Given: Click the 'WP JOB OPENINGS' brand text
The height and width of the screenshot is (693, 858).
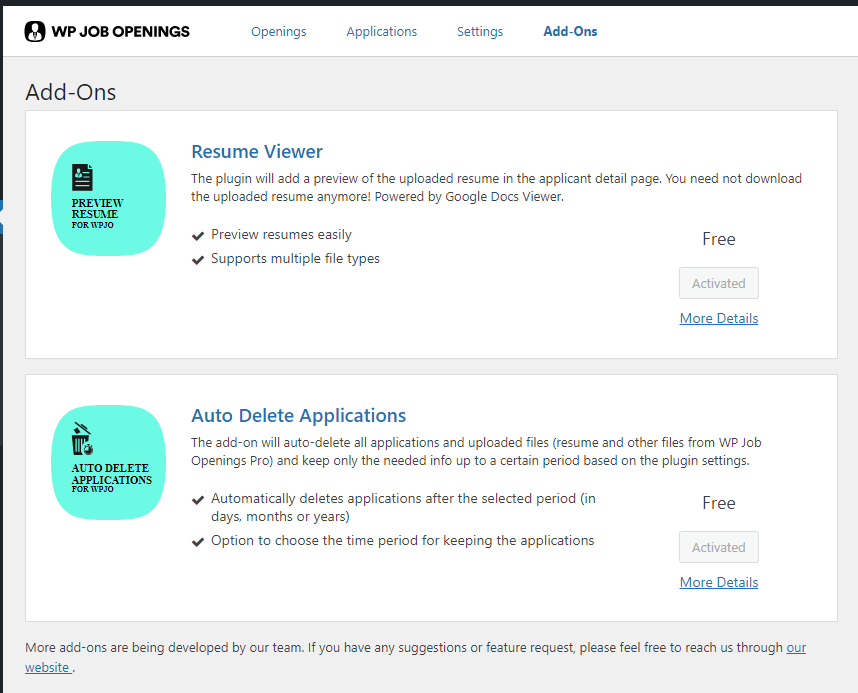Looking at the screenshot, I should [120, 32].
